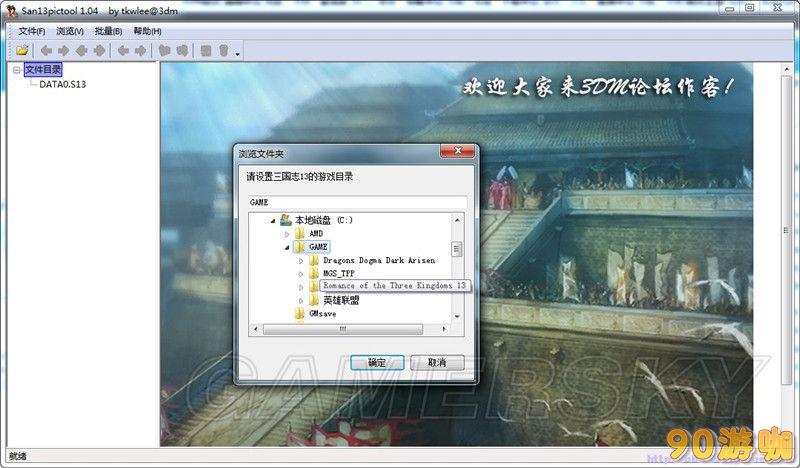Expand the 英雄联盟 folder

(301, 301)
